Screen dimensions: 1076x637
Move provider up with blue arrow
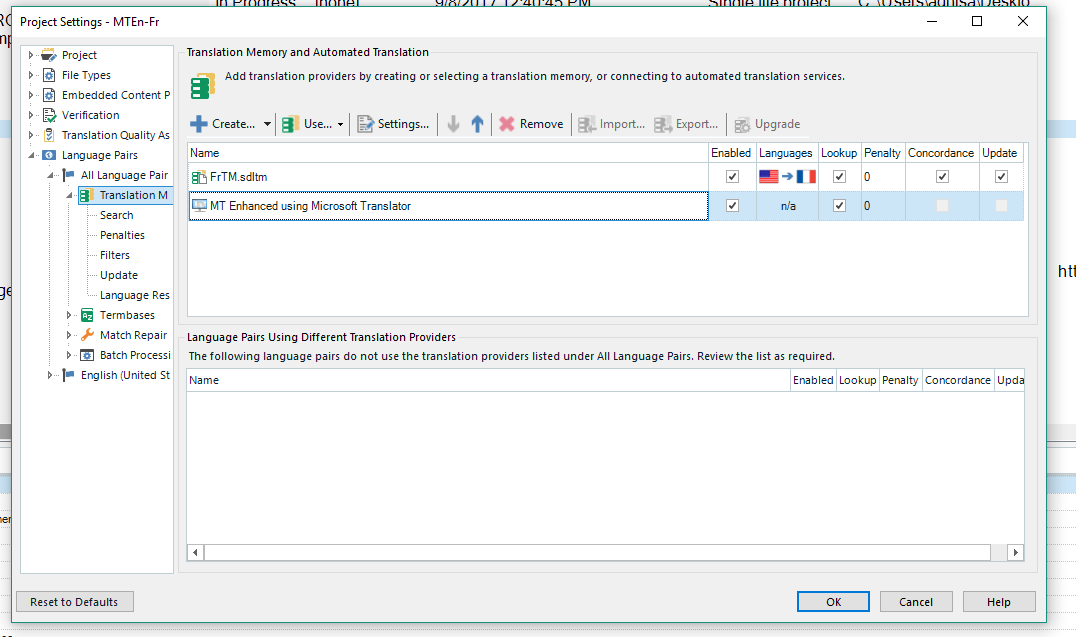[477, 124]
